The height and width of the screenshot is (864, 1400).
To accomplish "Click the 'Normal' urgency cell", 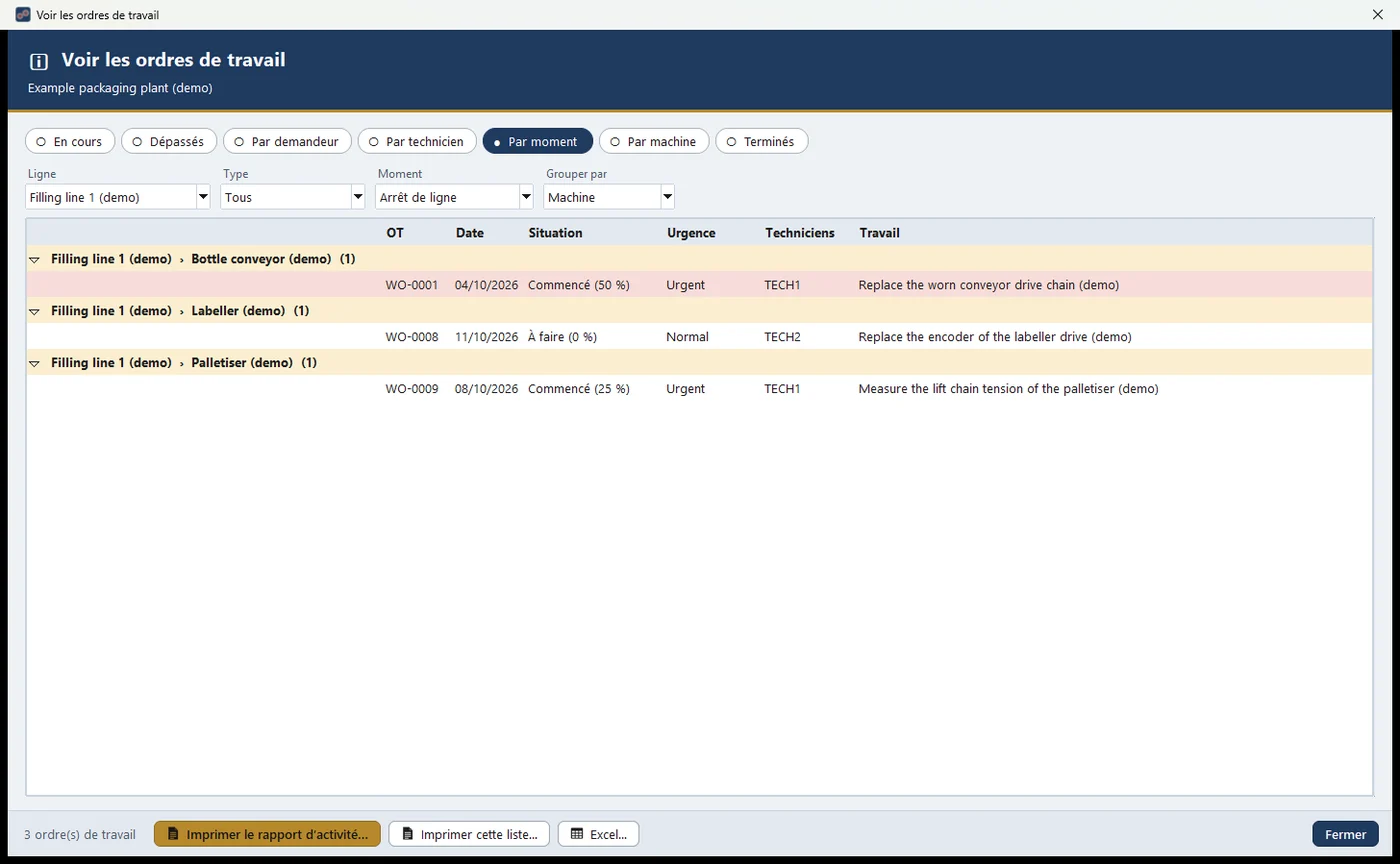I will pyautogui.click(x=687, y=337).
